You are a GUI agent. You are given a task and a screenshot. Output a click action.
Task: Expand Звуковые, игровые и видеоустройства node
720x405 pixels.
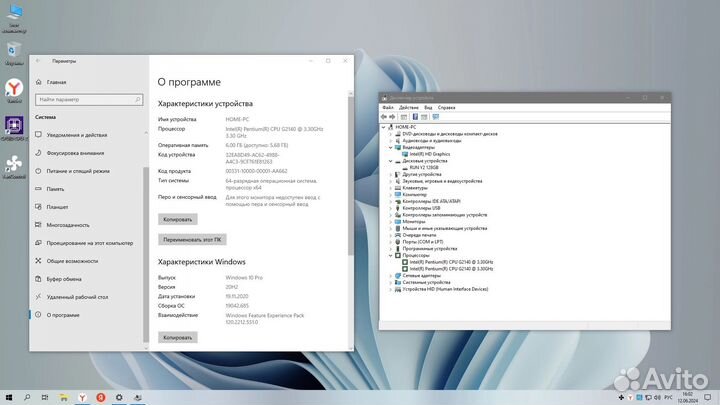391,181
